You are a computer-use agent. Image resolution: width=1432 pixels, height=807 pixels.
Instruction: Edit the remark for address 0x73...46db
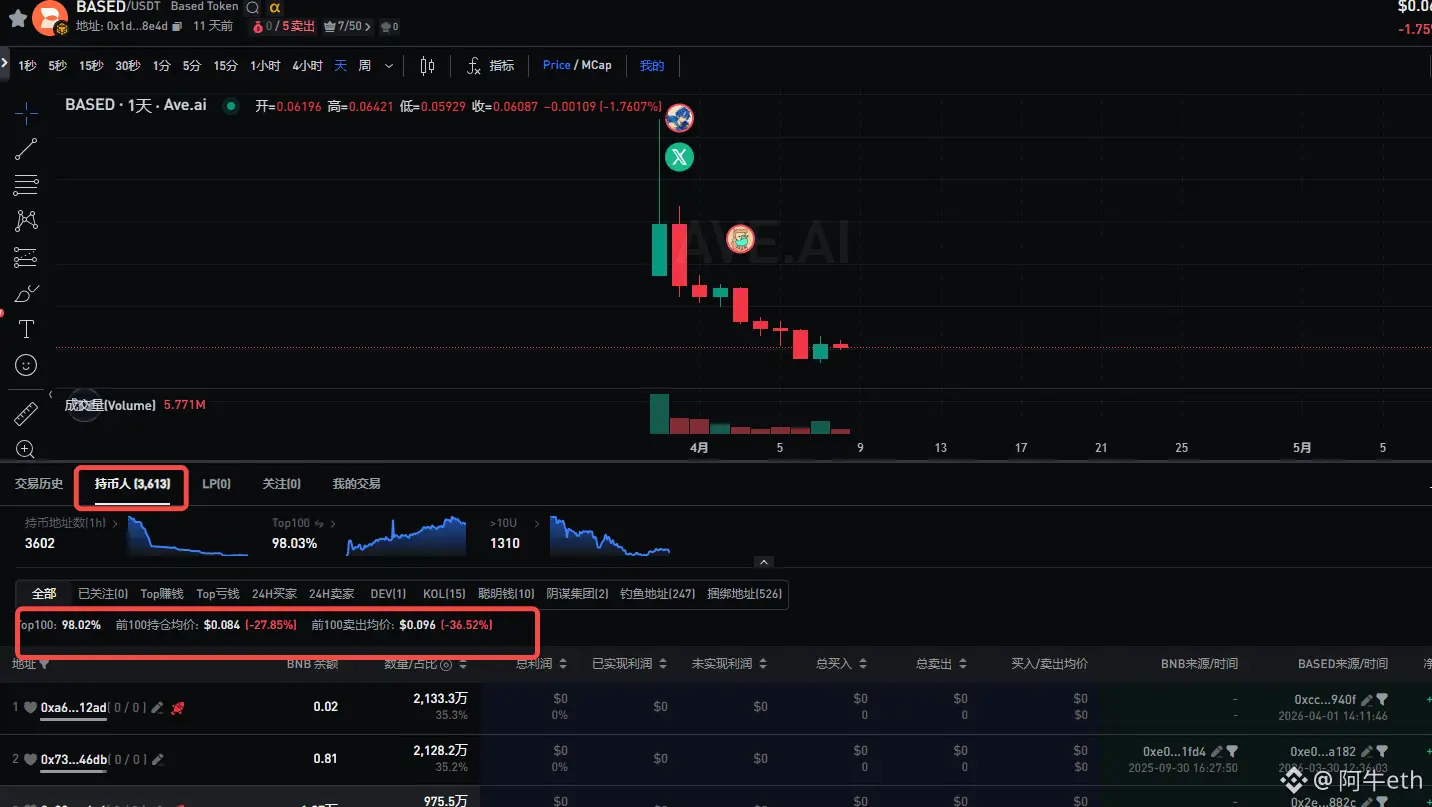(x=157, y=759)
